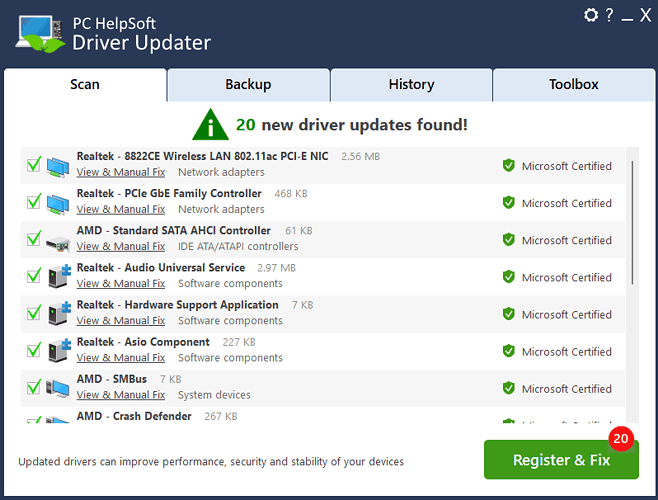Screen dimensions: 658x500
Task: Switch to the Backup tab
Action: point(248,84)
